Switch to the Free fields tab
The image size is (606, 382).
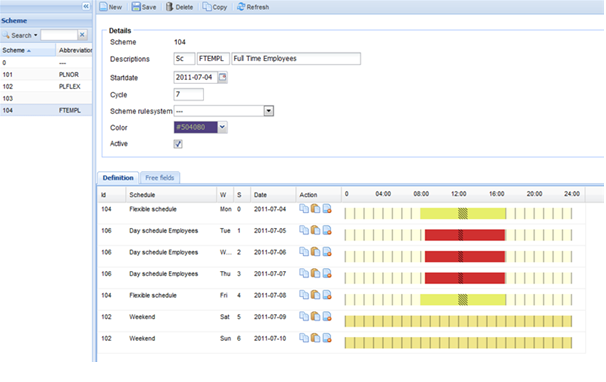click(160, 178)
